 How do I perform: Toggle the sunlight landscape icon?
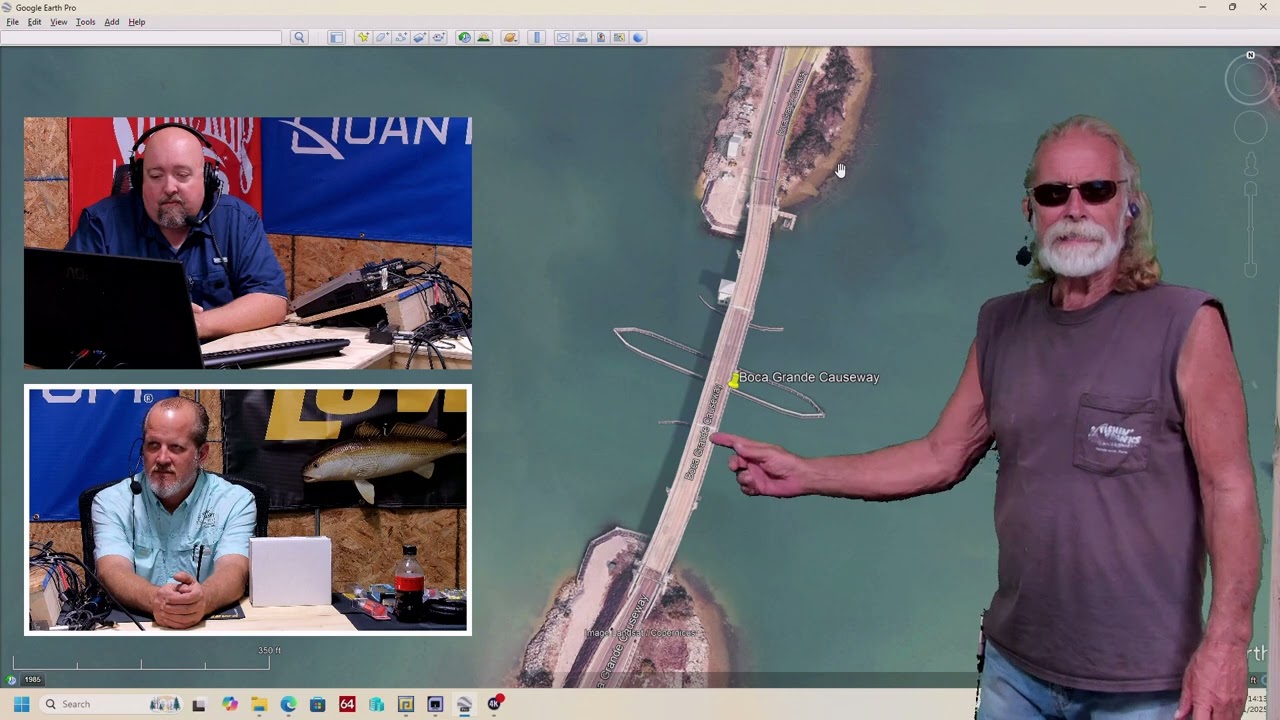pos(484,37)
